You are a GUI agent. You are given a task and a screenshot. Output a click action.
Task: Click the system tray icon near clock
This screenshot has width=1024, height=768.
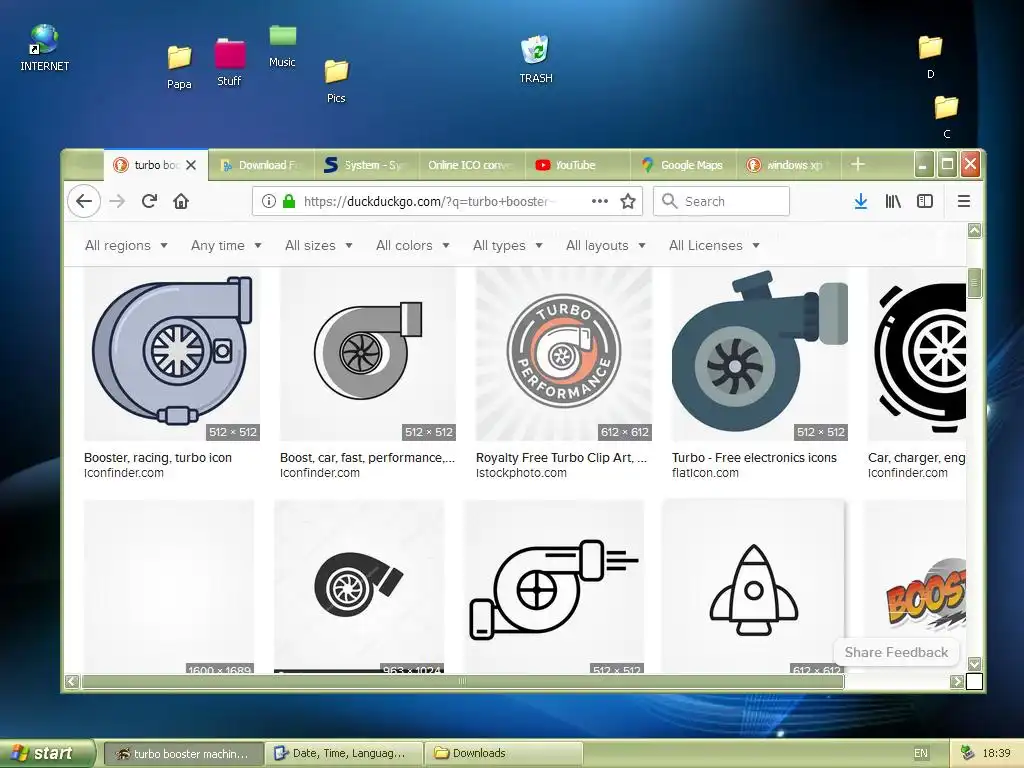[967, 752]
